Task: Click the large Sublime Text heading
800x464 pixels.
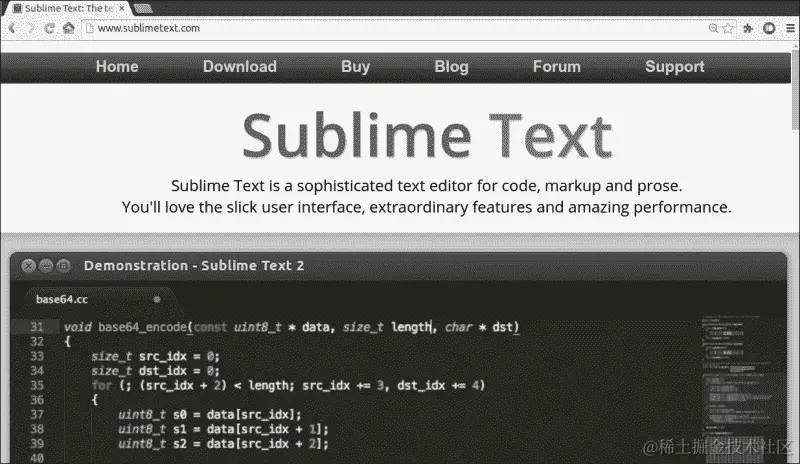Action: coord(427,136)
